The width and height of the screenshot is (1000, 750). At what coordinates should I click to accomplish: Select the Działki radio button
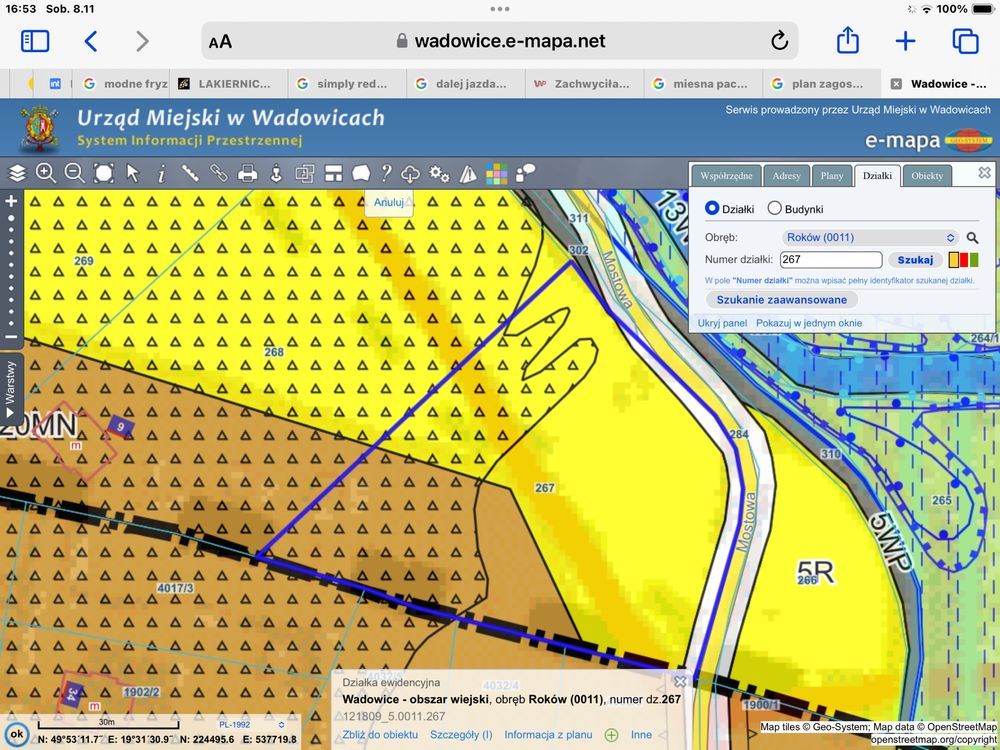[x=712, y=209]
